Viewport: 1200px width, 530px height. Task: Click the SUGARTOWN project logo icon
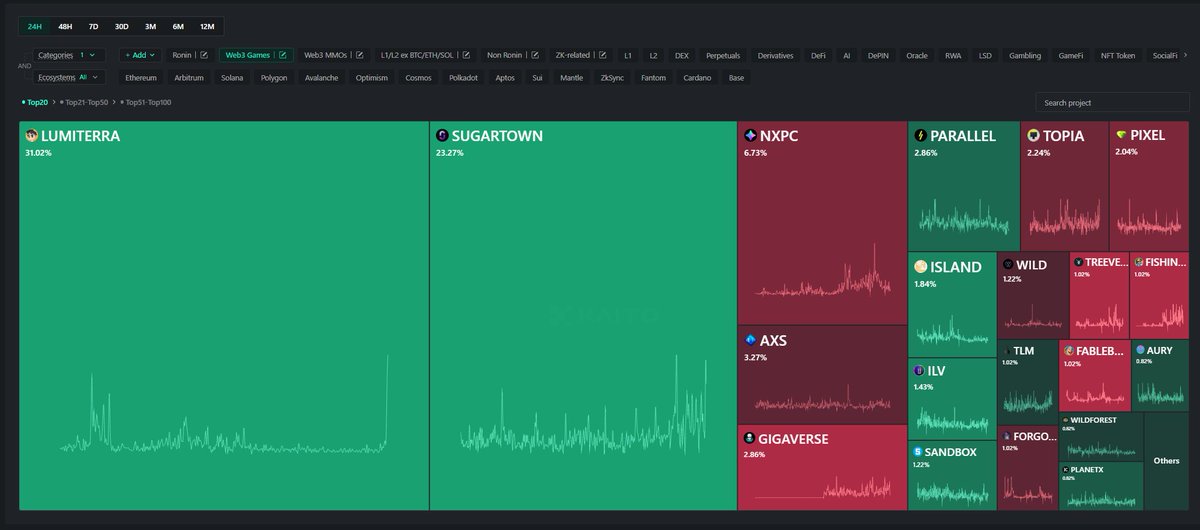(442, 136)
